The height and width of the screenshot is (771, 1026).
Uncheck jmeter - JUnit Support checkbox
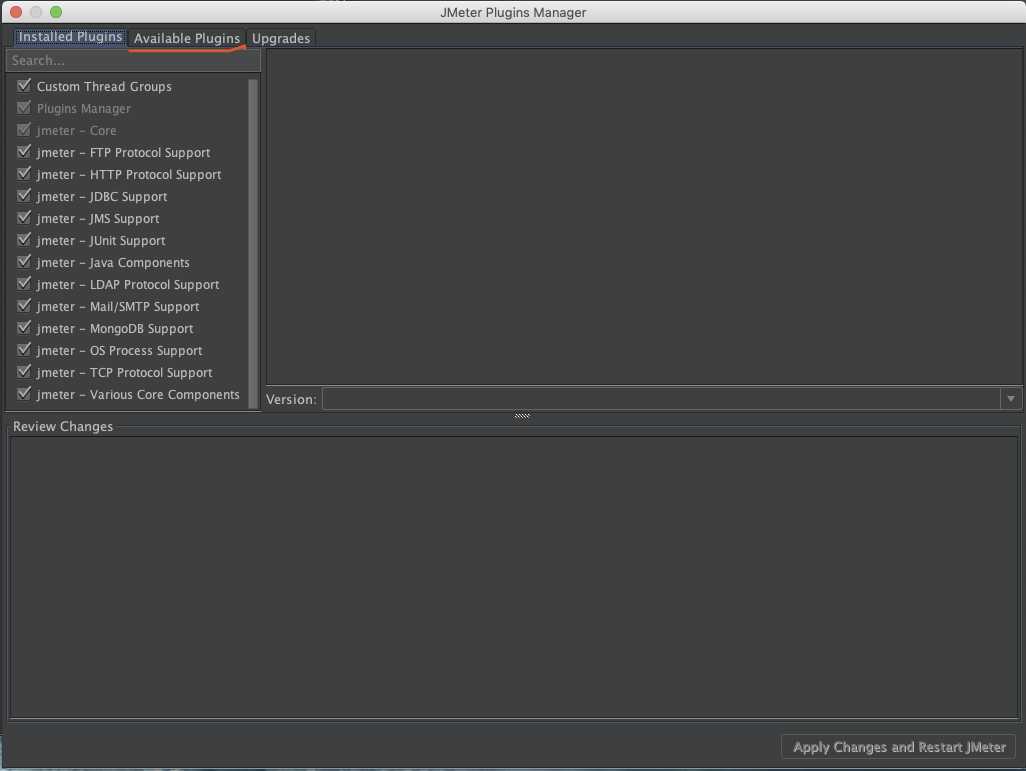(x=24, y=240)
